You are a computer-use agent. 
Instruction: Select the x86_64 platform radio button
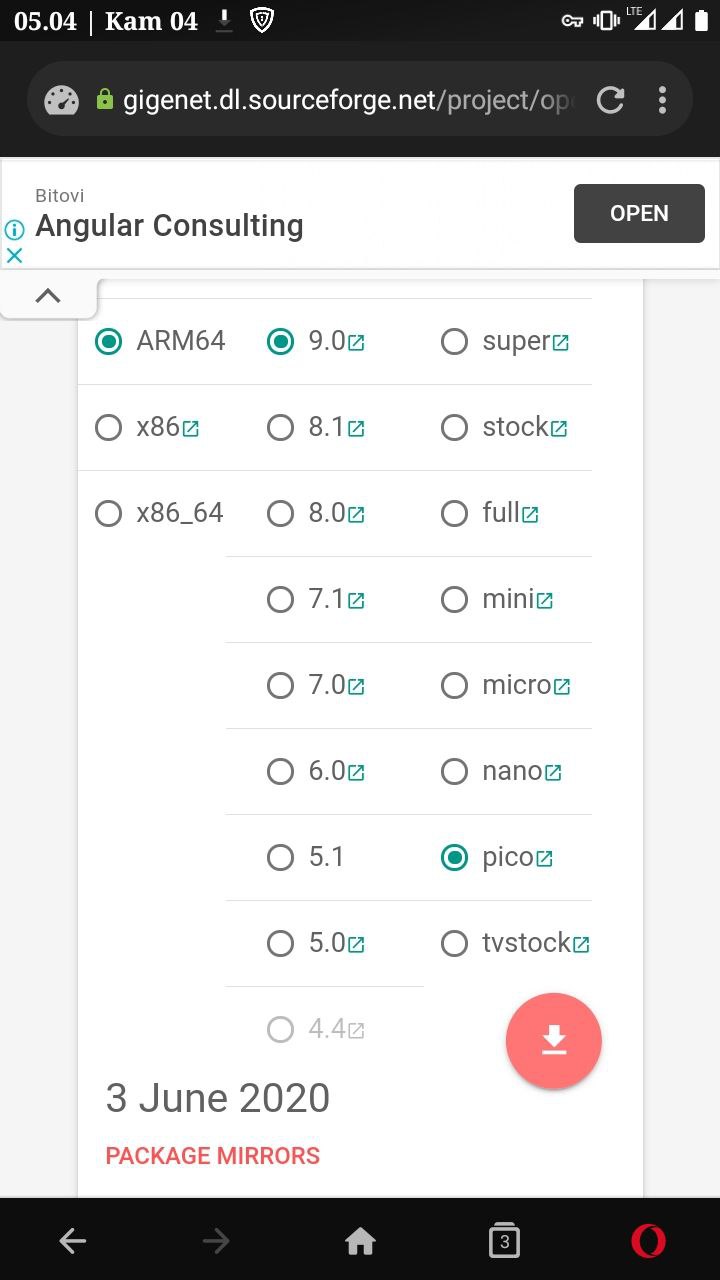tap(108, 514)
